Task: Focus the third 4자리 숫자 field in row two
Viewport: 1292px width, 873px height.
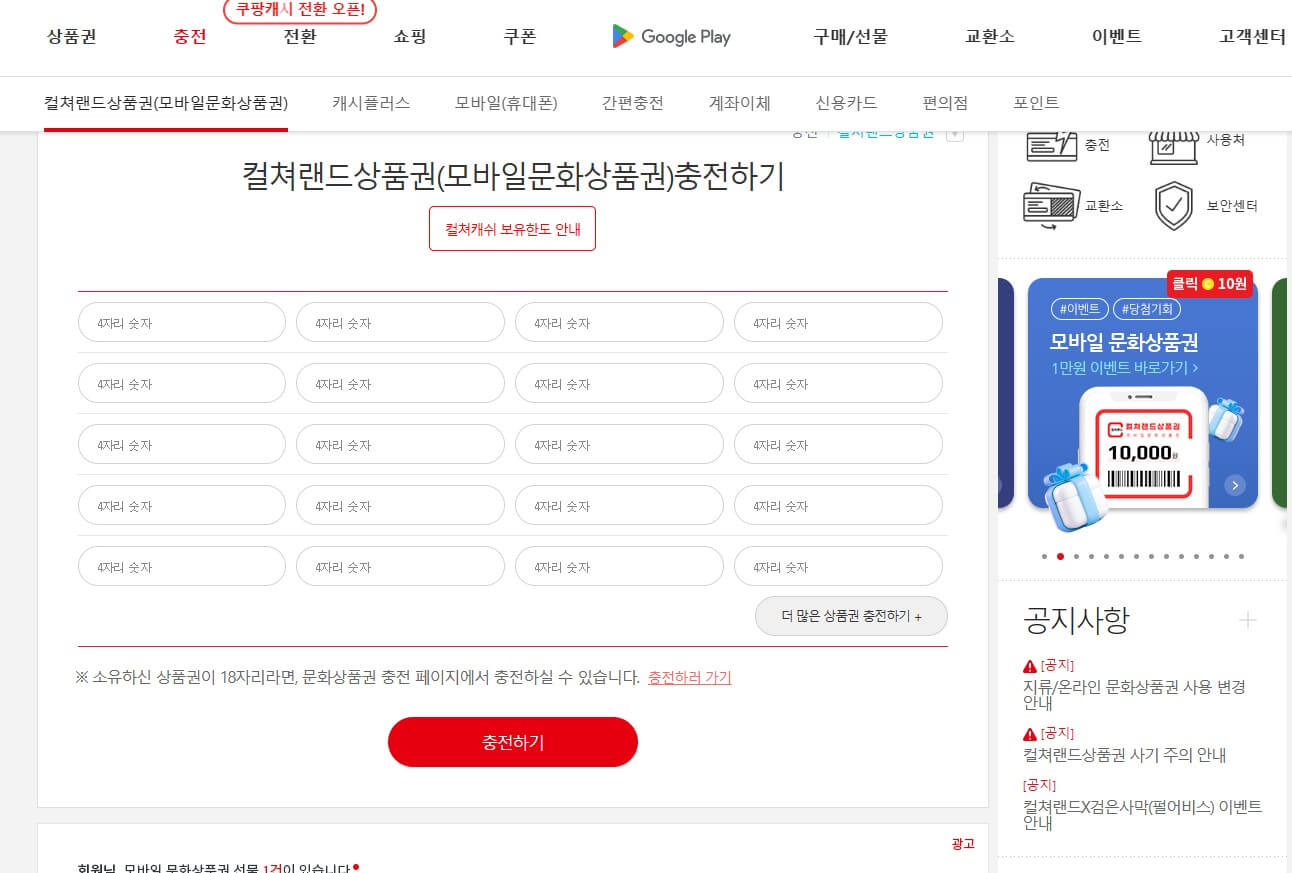Action: tap(619, 384)
